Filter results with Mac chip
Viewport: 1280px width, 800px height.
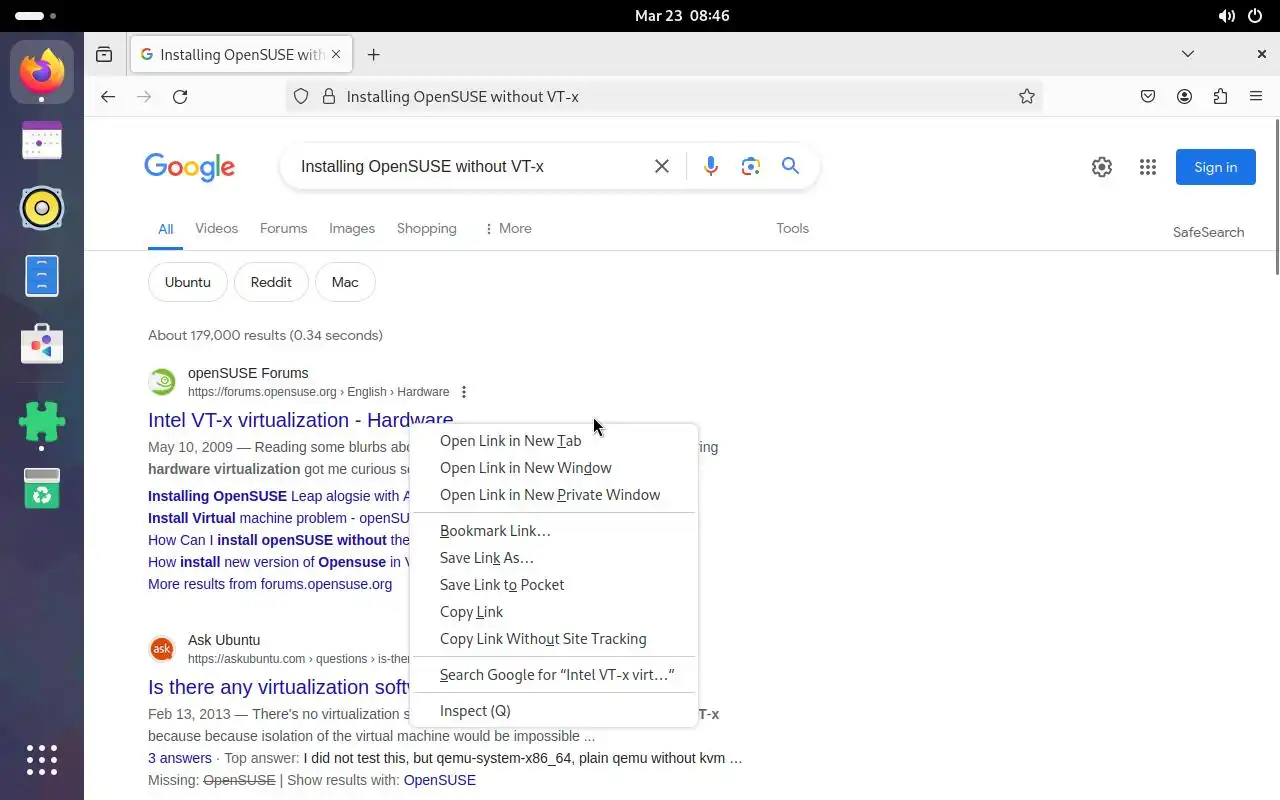coord(345,282)
